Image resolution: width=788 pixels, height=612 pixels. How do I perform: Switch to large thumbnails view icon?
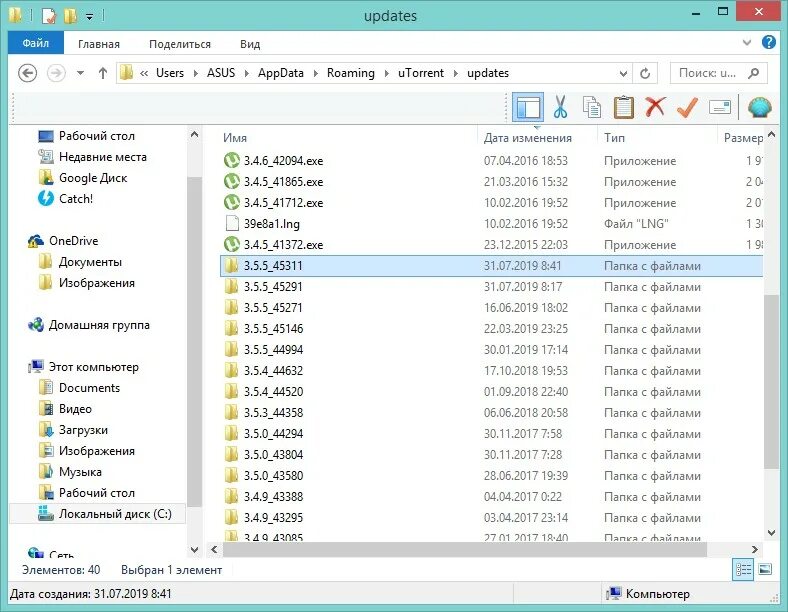click(x=765, y=570)
